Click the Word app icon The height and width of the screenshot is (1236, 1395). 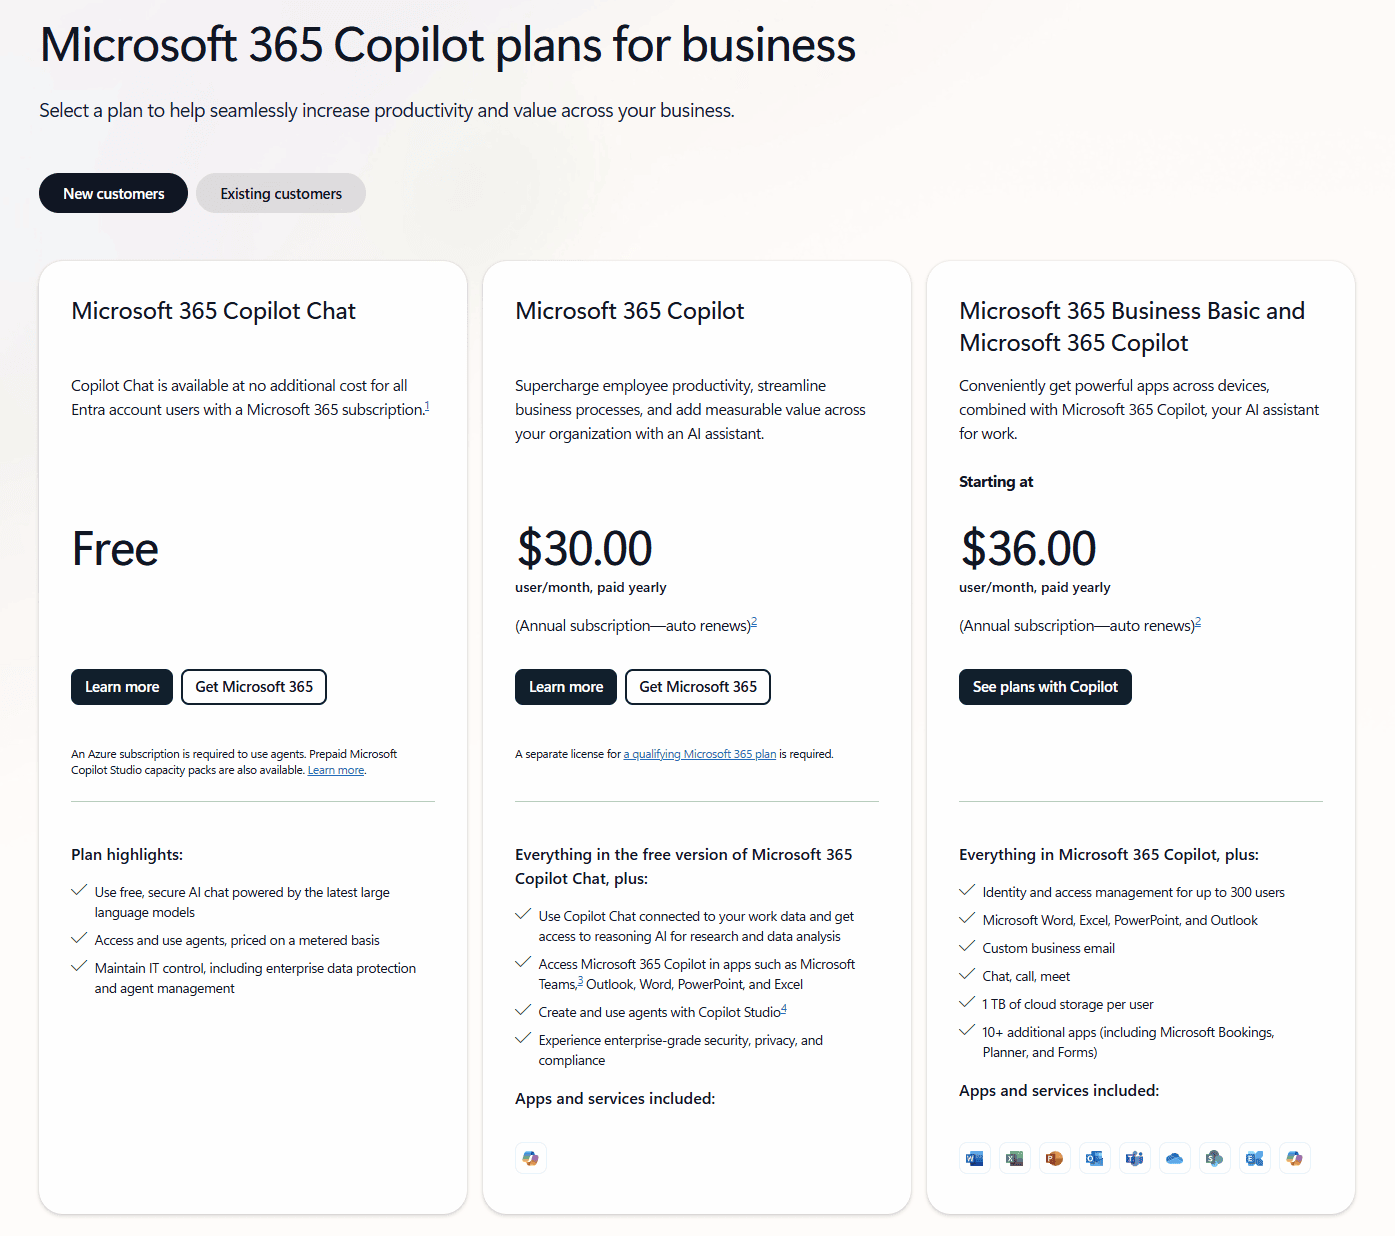(975, 1158)
